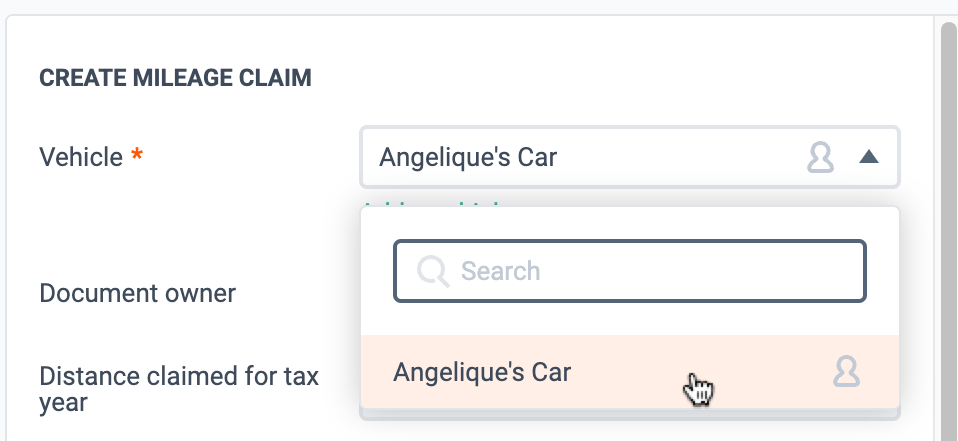Image resolution: width=958 pixels, height=441 pixels.
Task: Click the Vehicle field label
Action: [81, 157]
